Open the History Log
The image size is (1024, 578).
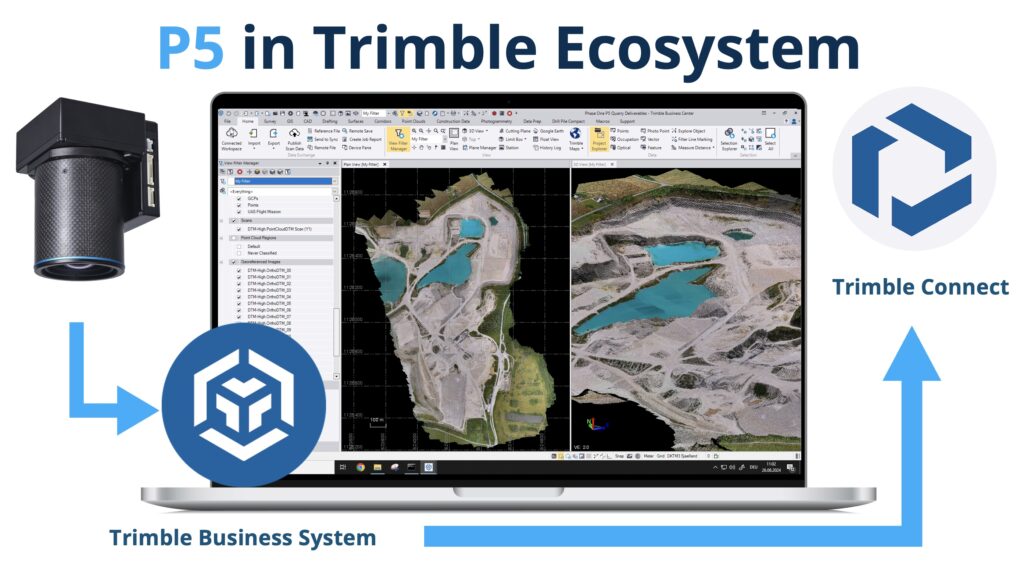pos(547,148)
